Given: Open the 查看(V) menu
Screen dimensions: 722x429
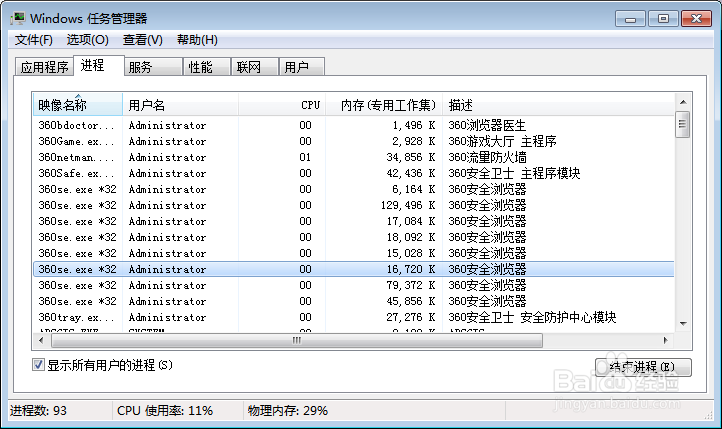Looking at the screenshot, I should click(143, 40).
